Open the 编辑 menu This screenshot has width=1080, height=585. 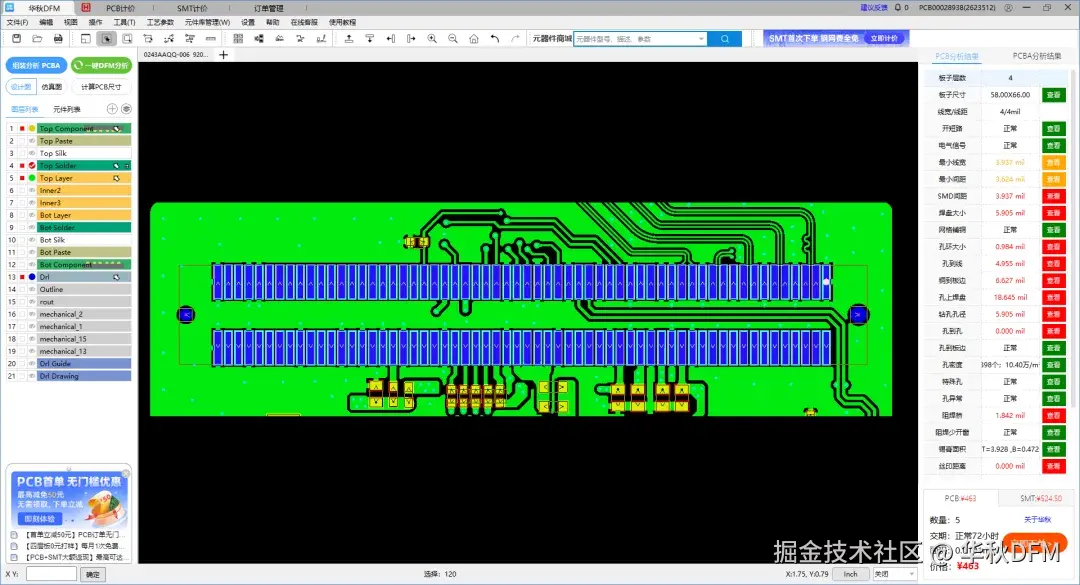(46, 22)
